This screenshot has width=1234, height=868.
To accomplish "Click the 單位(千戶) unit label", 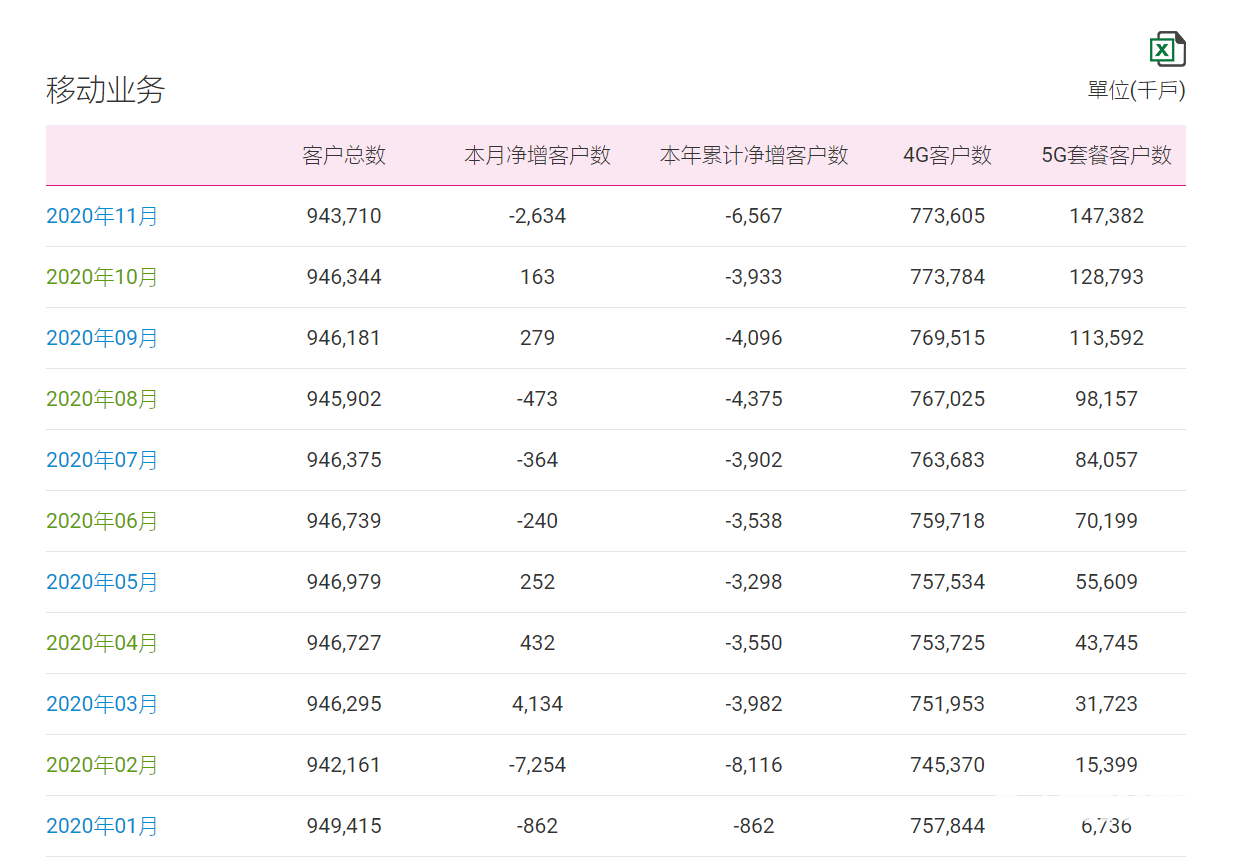I will pyautogui.click(x=1136, y=90).
